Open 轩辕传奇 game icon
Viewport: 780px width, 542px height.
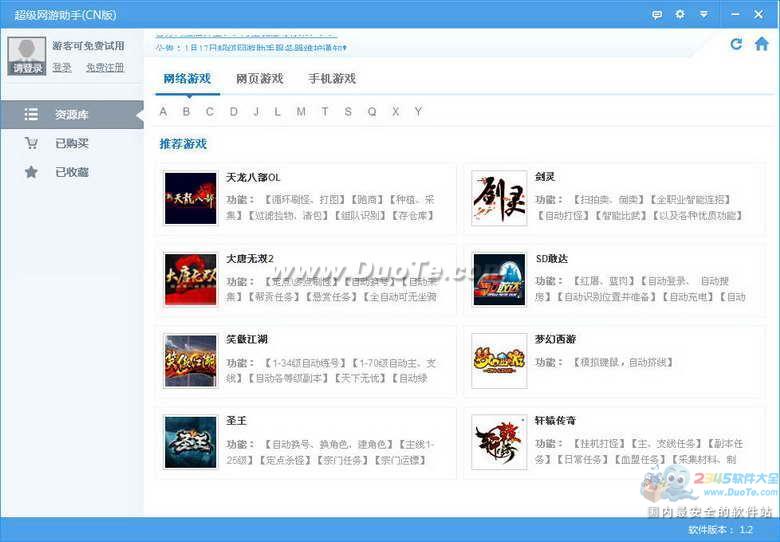point(499,441)
